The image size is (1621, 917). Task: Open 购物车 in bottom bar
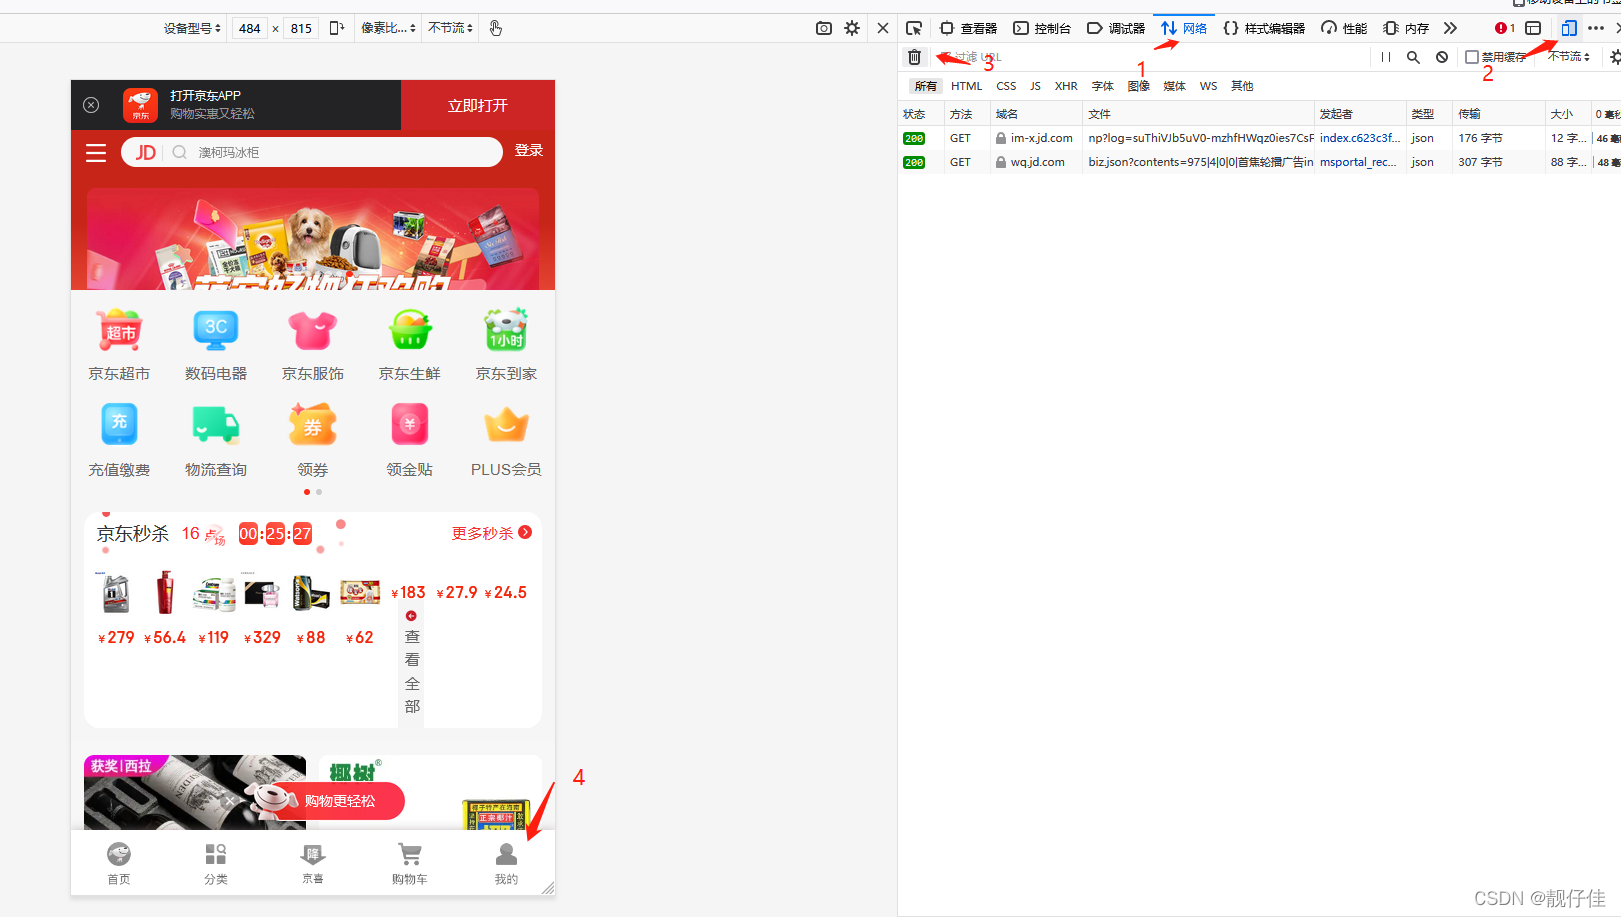click(x=410, y=863)
